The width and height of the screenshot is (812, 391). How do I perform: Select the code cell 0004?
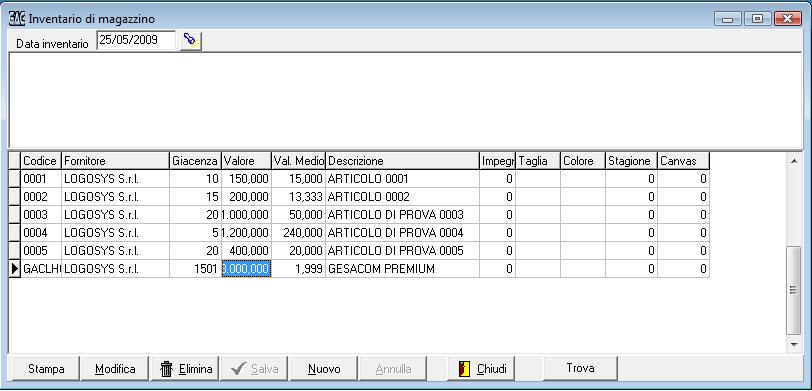tap(41, 233)
